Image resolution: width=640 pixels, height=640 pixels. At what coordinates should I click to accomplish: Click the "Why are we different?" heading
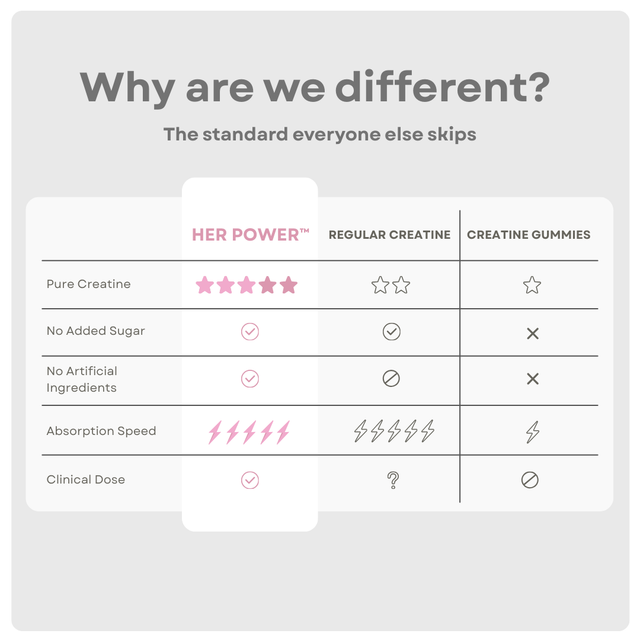point(315,87)
